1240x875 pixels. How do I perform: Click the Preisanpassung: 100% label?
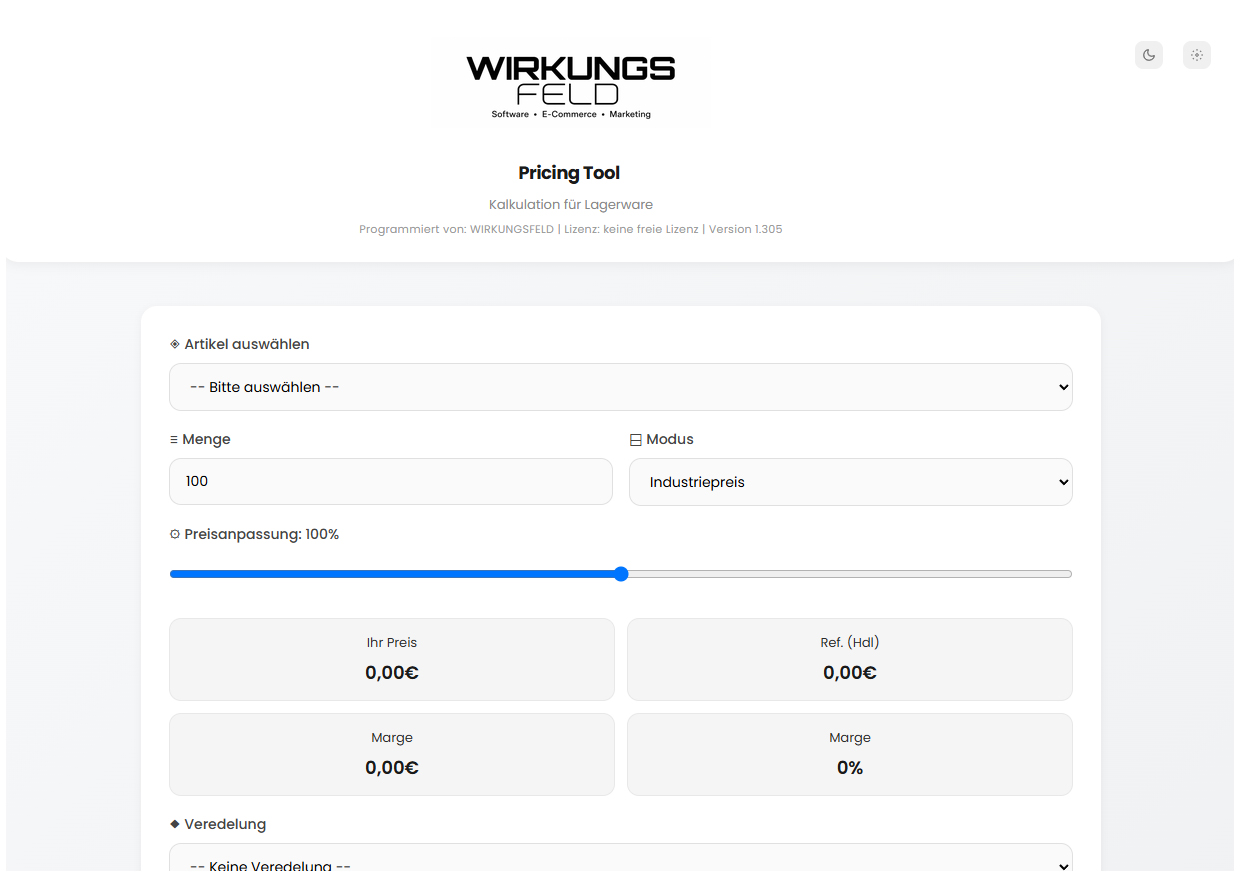(x=255, y=534)
